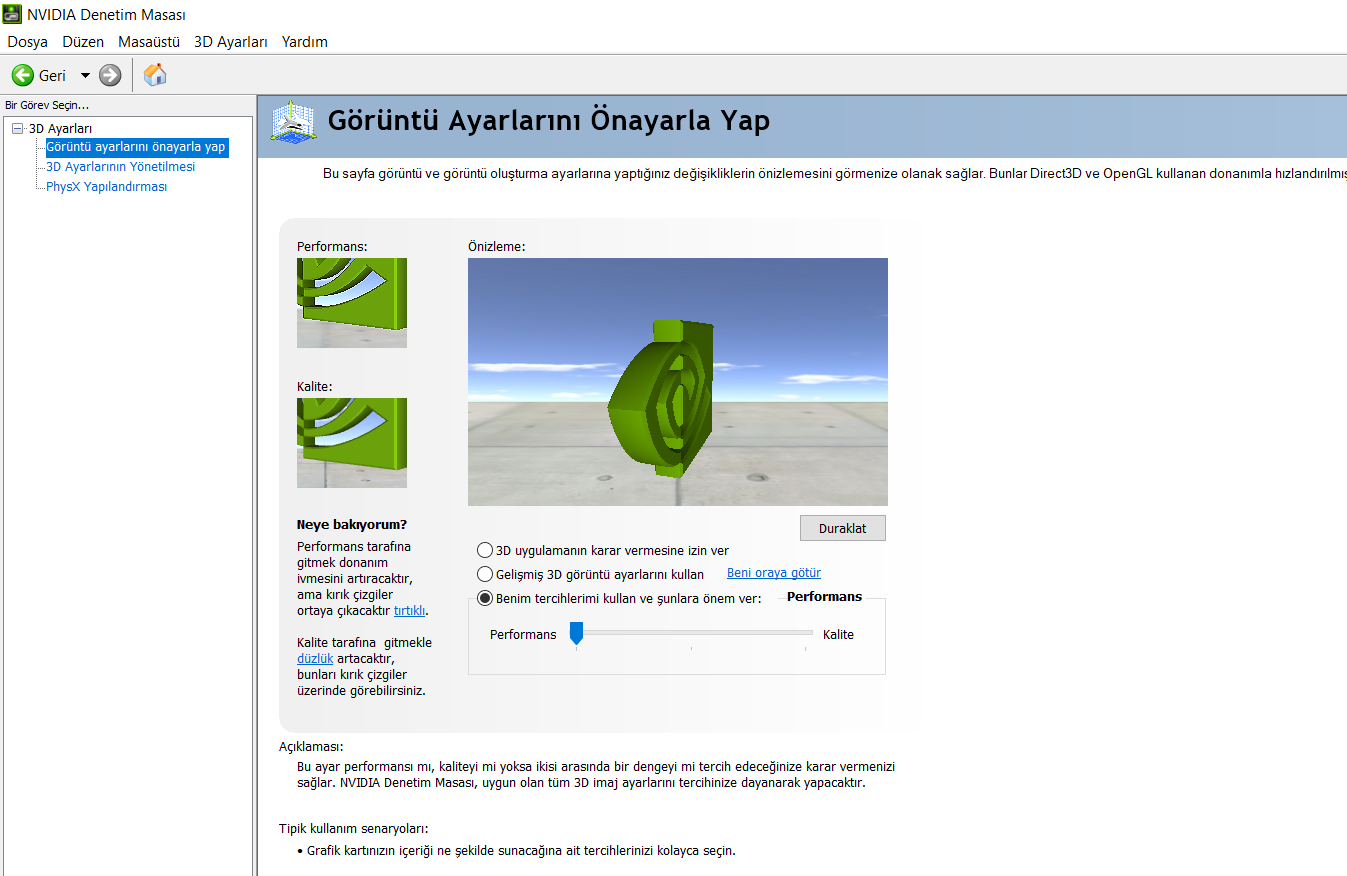Select Görüntü ayarlarını önayarla yap tree item
The width and height of the screenshot is (1347, 876).
point(137,147)
